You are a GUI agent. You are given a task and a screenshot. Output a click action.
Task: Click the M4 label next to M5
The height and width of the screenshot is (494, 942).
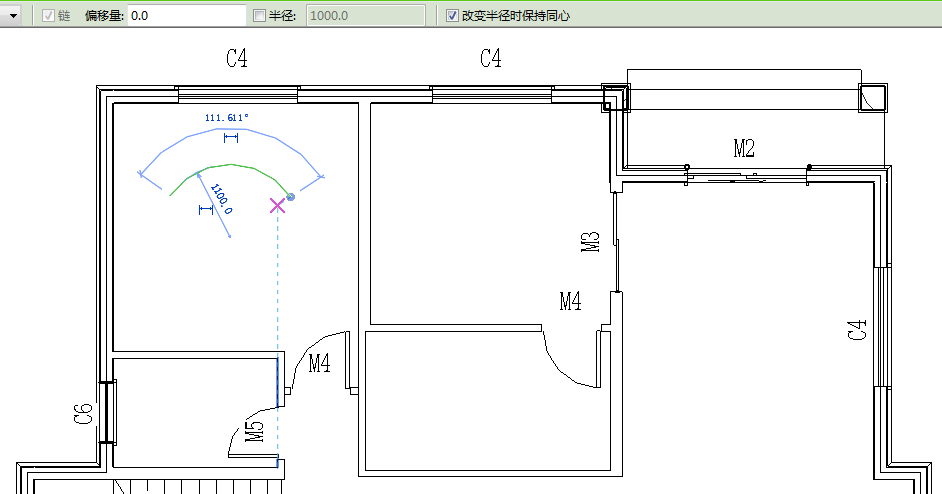pyautogui.click(x=320, y=363)
